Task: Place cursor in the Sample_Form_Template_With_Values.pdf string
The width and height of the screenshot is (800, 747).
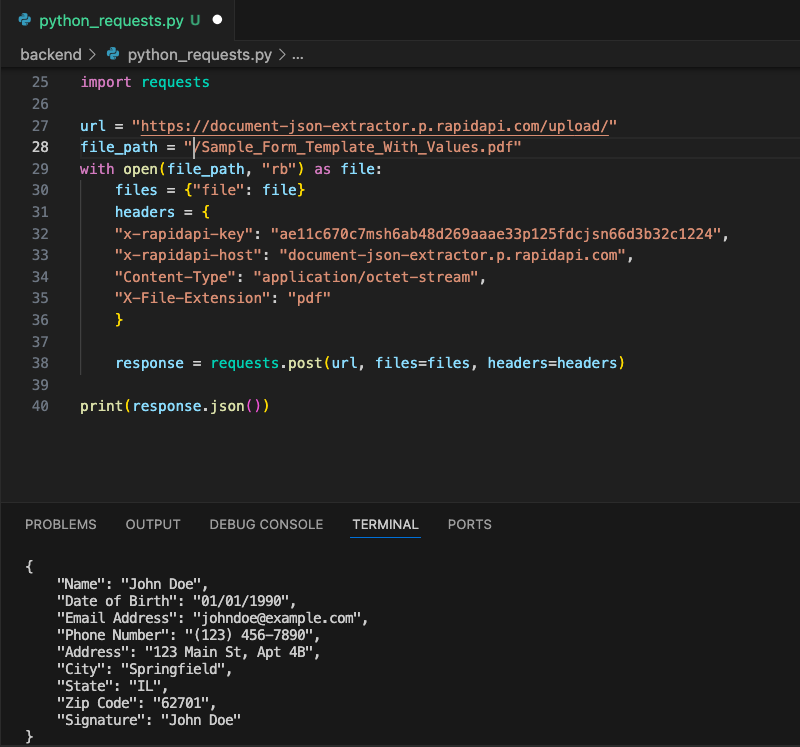Action: tap(355, 147)
